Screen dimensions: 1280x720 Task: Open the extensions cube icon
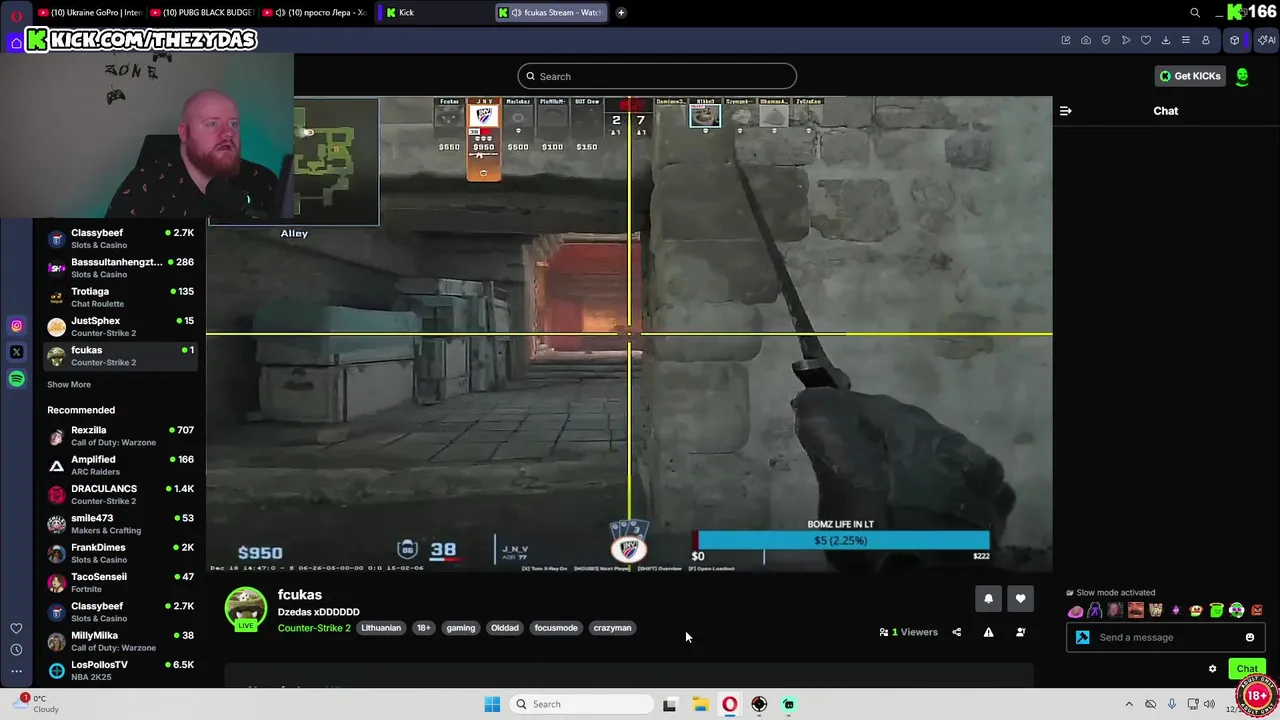click(1235, 40)
